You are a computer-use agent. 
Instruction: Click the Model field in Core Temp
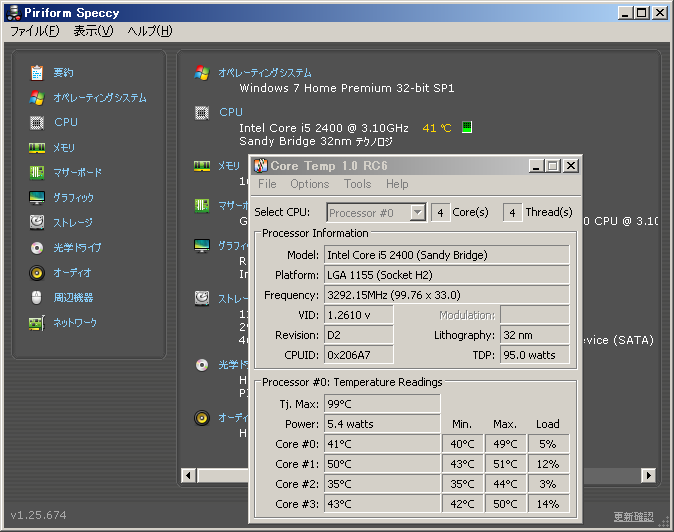tap(447, 255)
